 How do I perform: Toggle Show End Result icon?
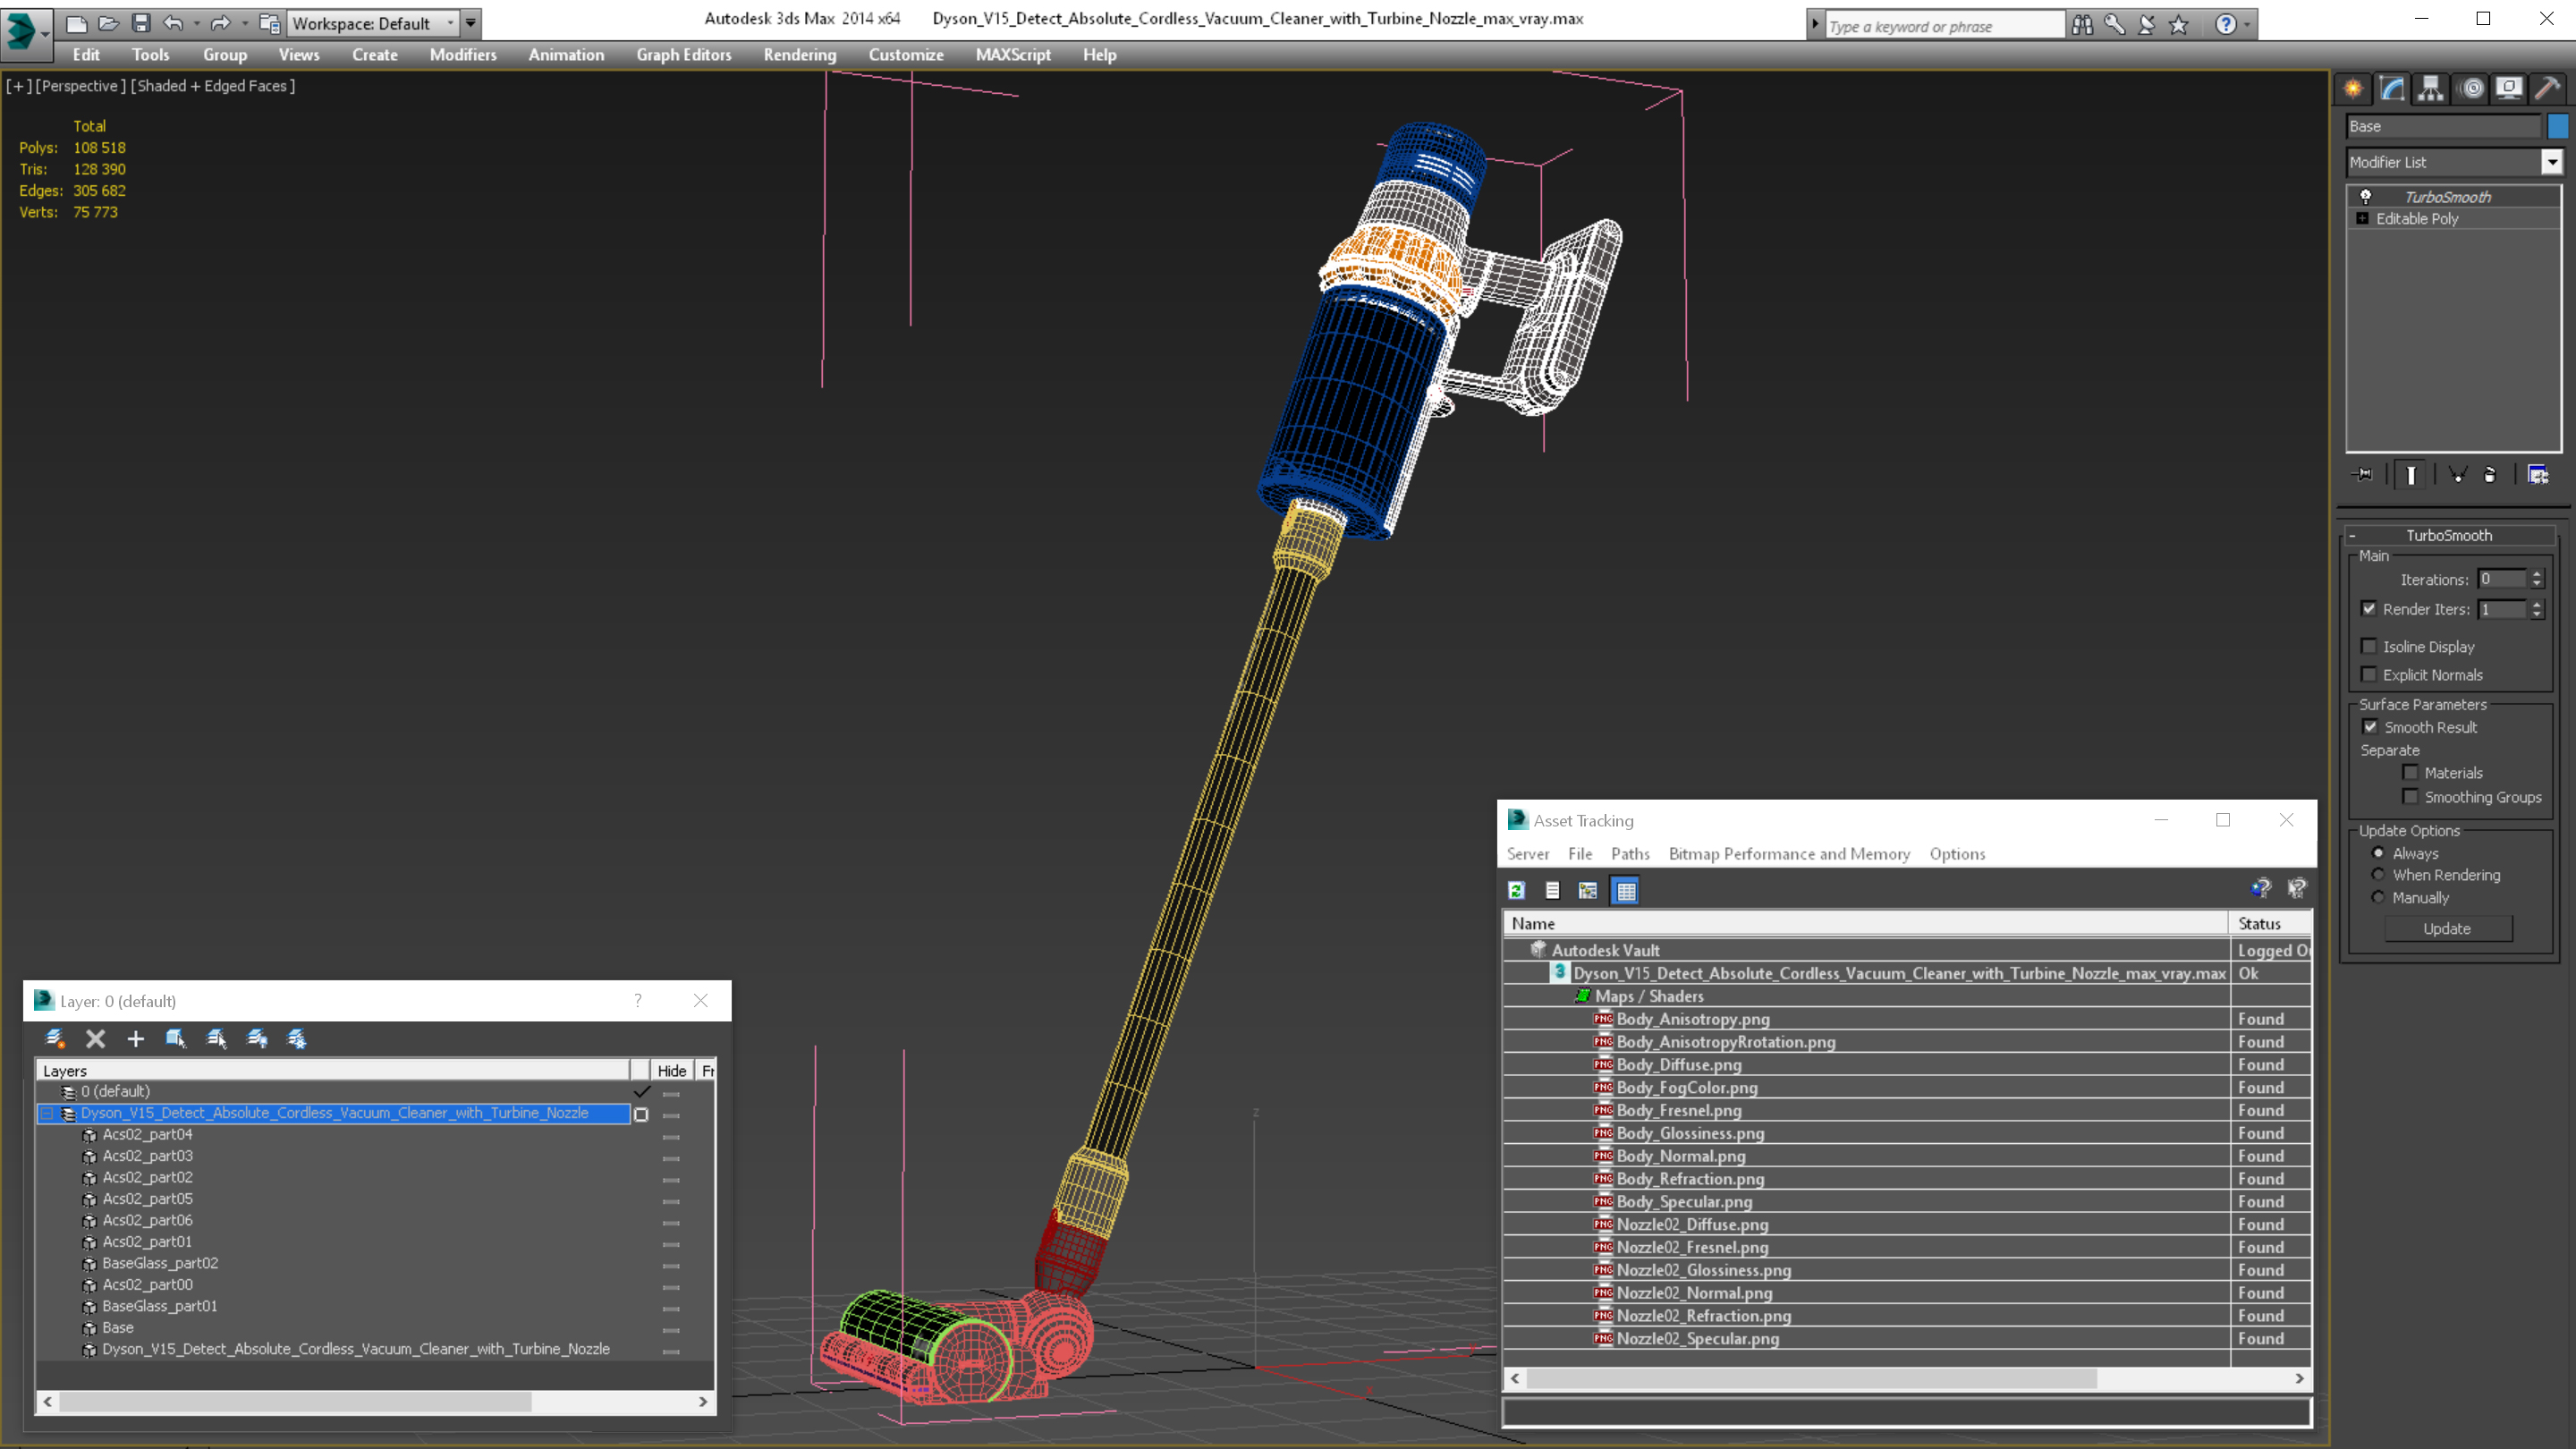click(2410, 474)
